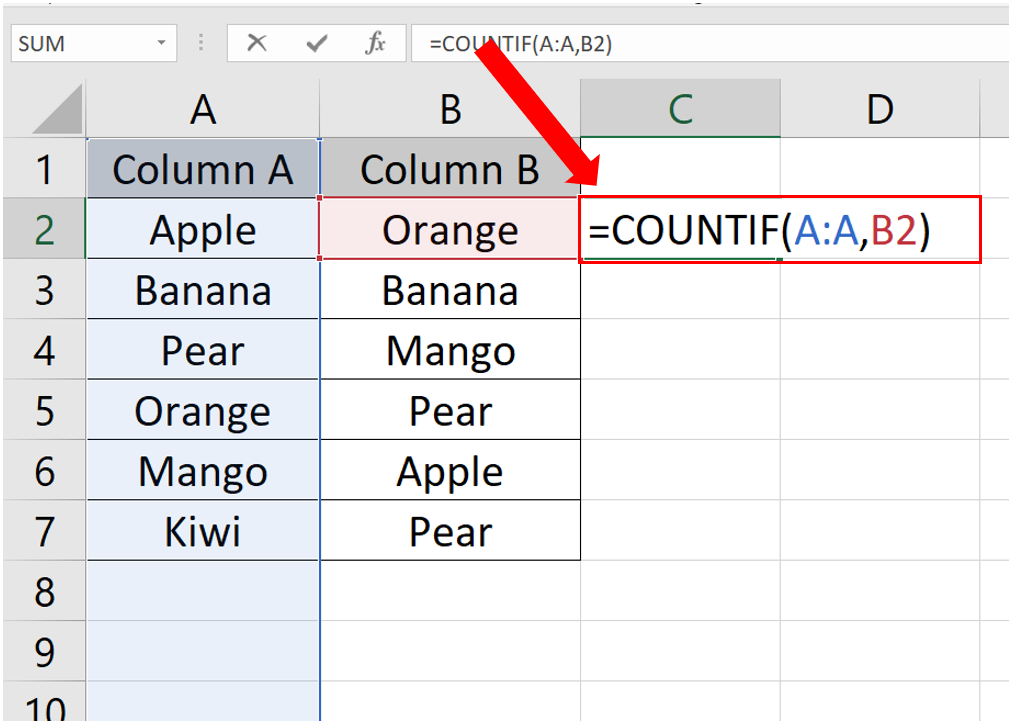The width and height of the screenshot is (1009, 724).
Task: Select cell B6 containing Apple
Action: [449, 470]
